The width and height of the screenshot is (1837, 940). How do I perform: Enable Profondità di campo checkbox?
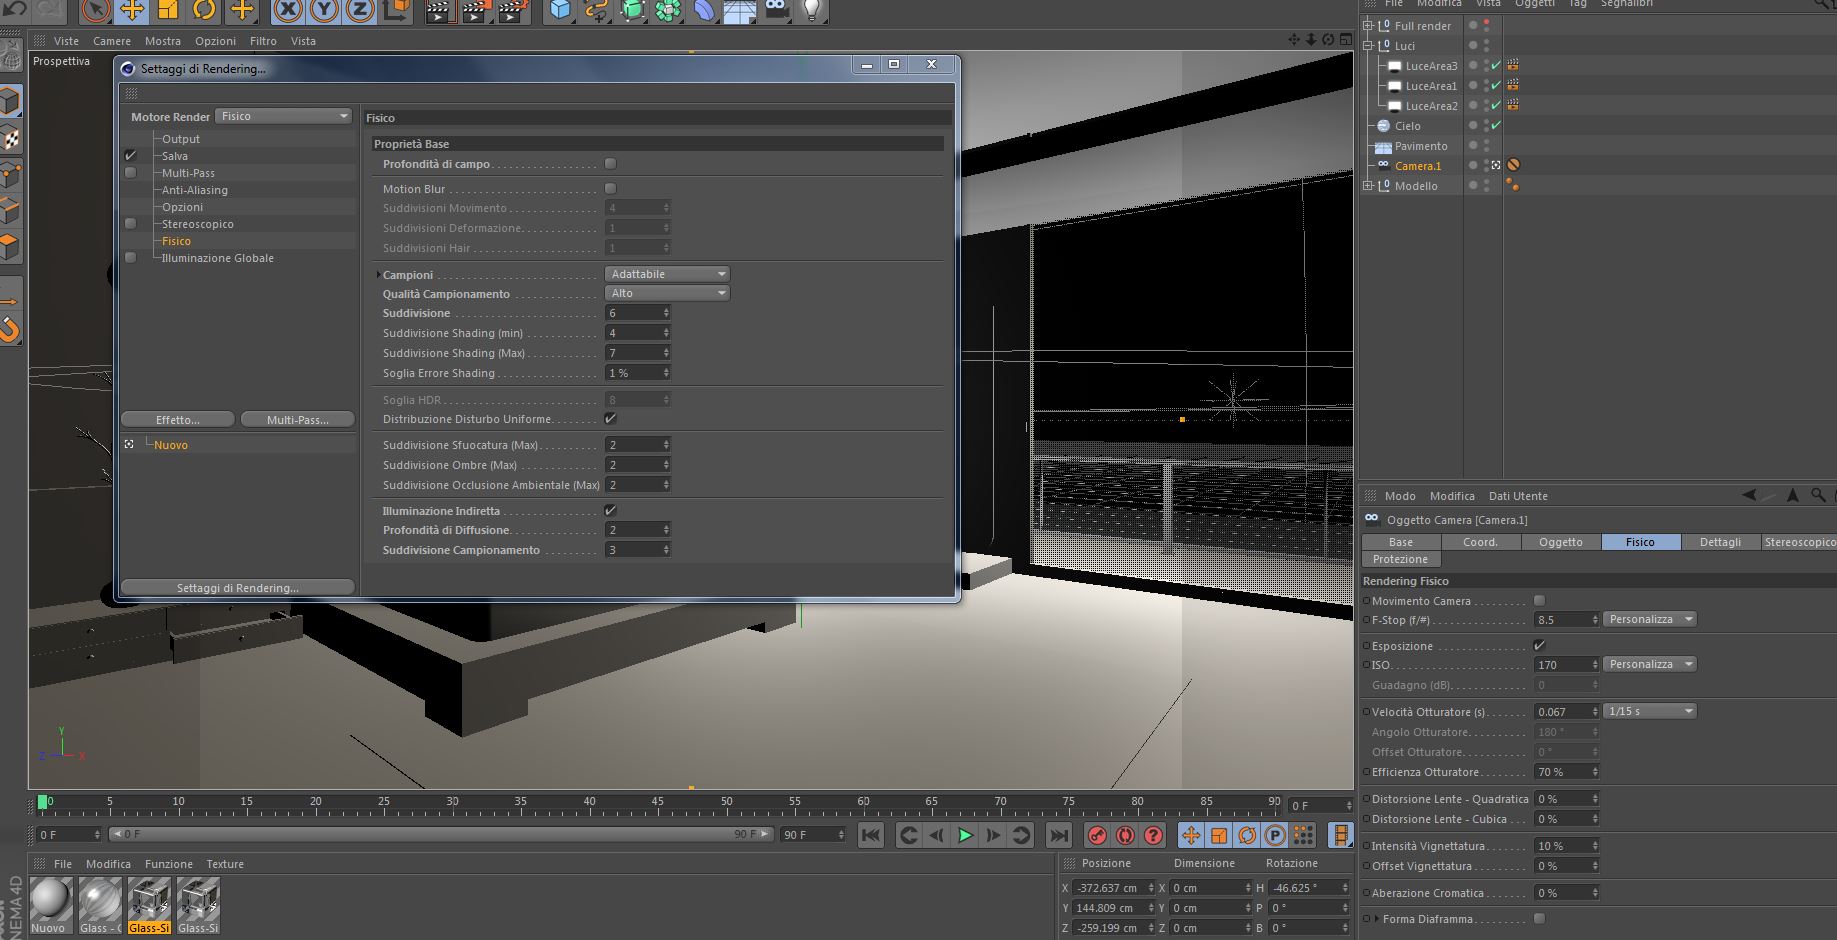(610, 163)
